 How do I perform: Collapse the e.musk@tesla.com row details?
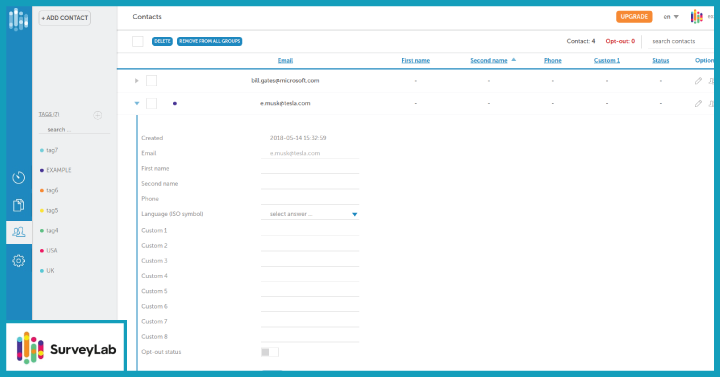(x=137, y=103)
